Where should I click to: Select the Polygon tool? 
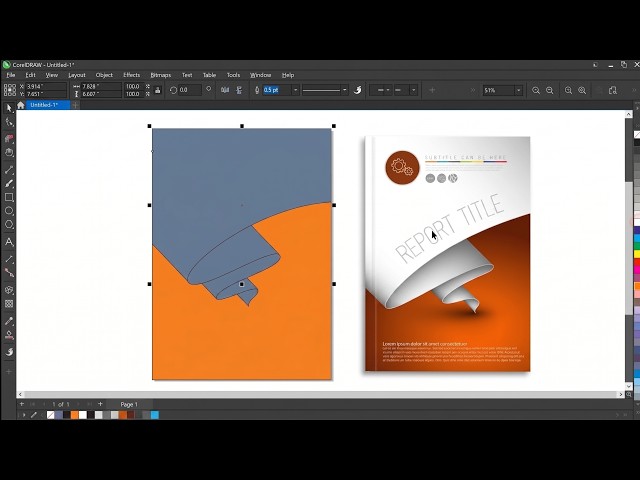click(9, 225)
